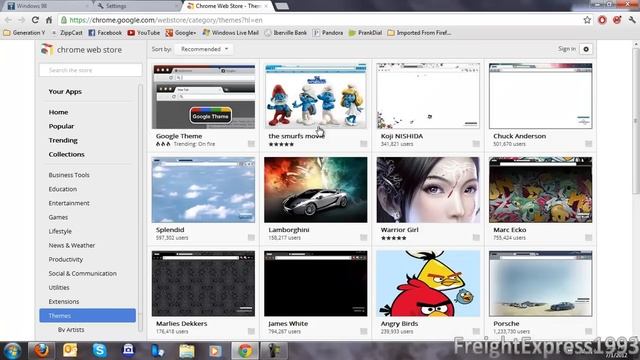Switch to the Settings tab

coord(137,6)
